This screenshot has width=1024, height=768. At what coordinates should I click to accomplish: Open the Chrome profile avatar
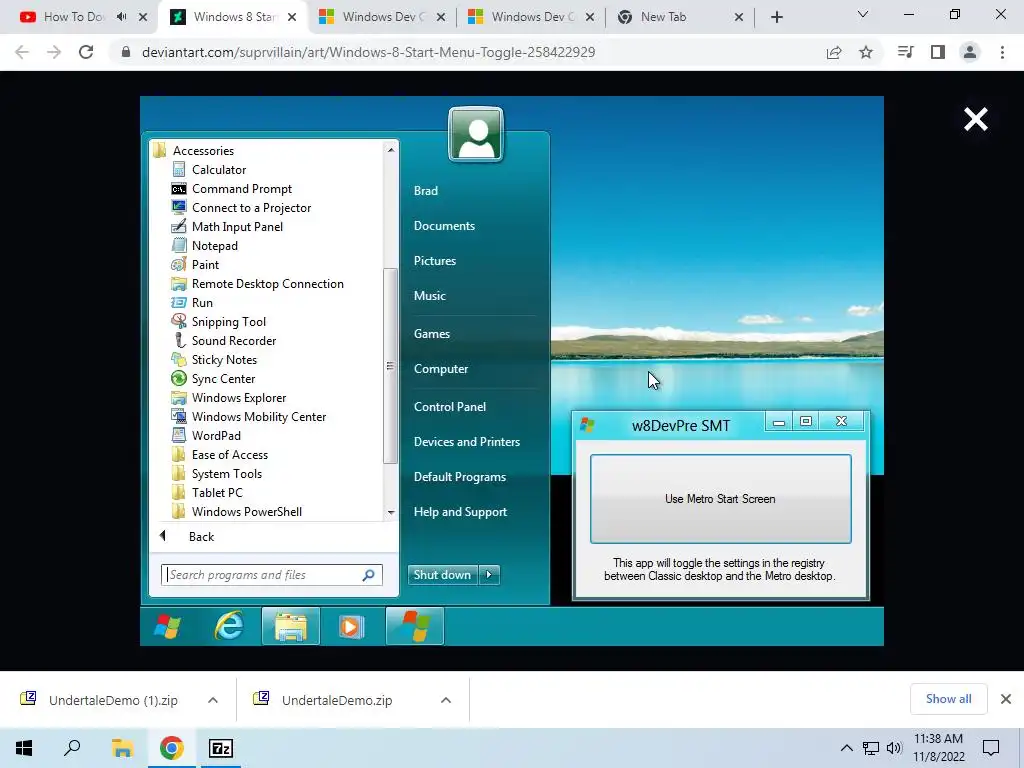point(970,52)
